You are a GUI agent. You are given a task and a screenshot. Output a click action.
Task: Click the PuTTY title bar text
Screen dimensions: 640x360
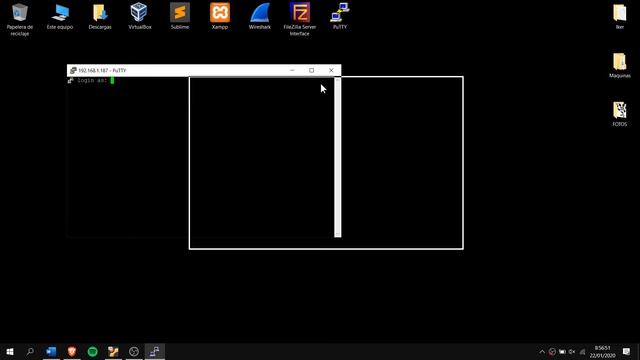point(102,71)
